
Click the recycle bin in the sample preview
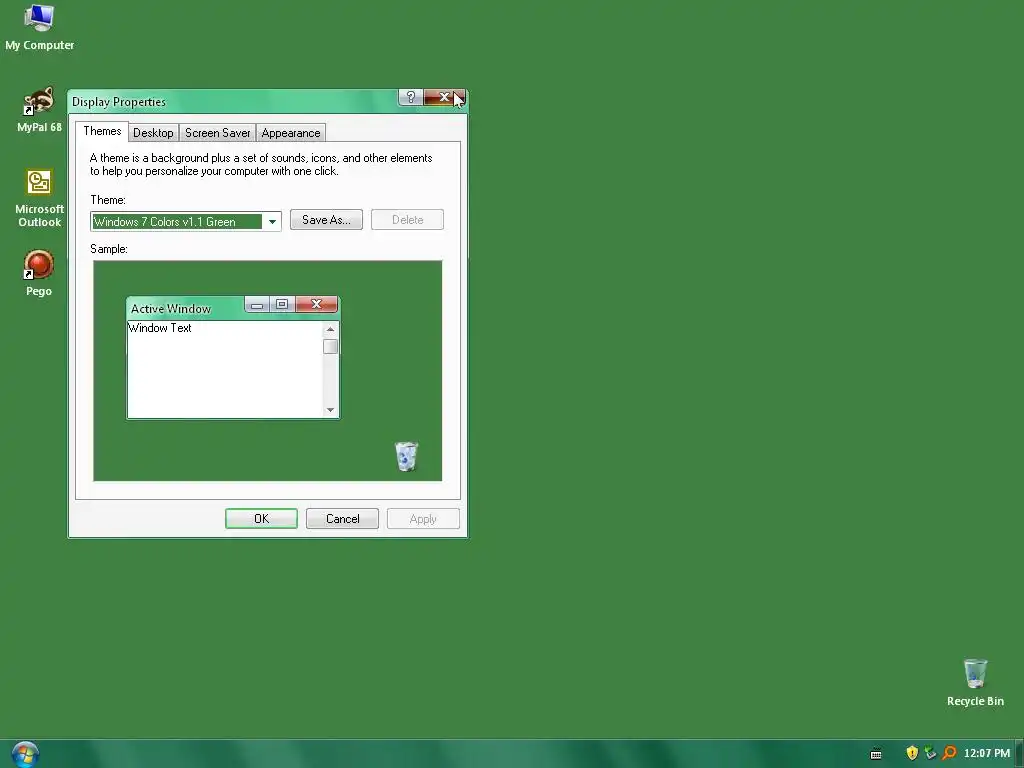406,456
